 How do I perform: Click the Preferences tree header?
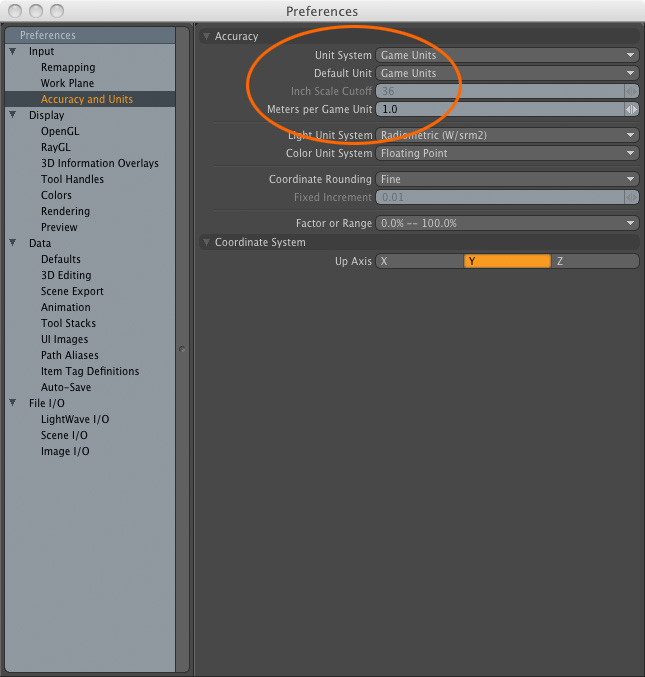90,35
